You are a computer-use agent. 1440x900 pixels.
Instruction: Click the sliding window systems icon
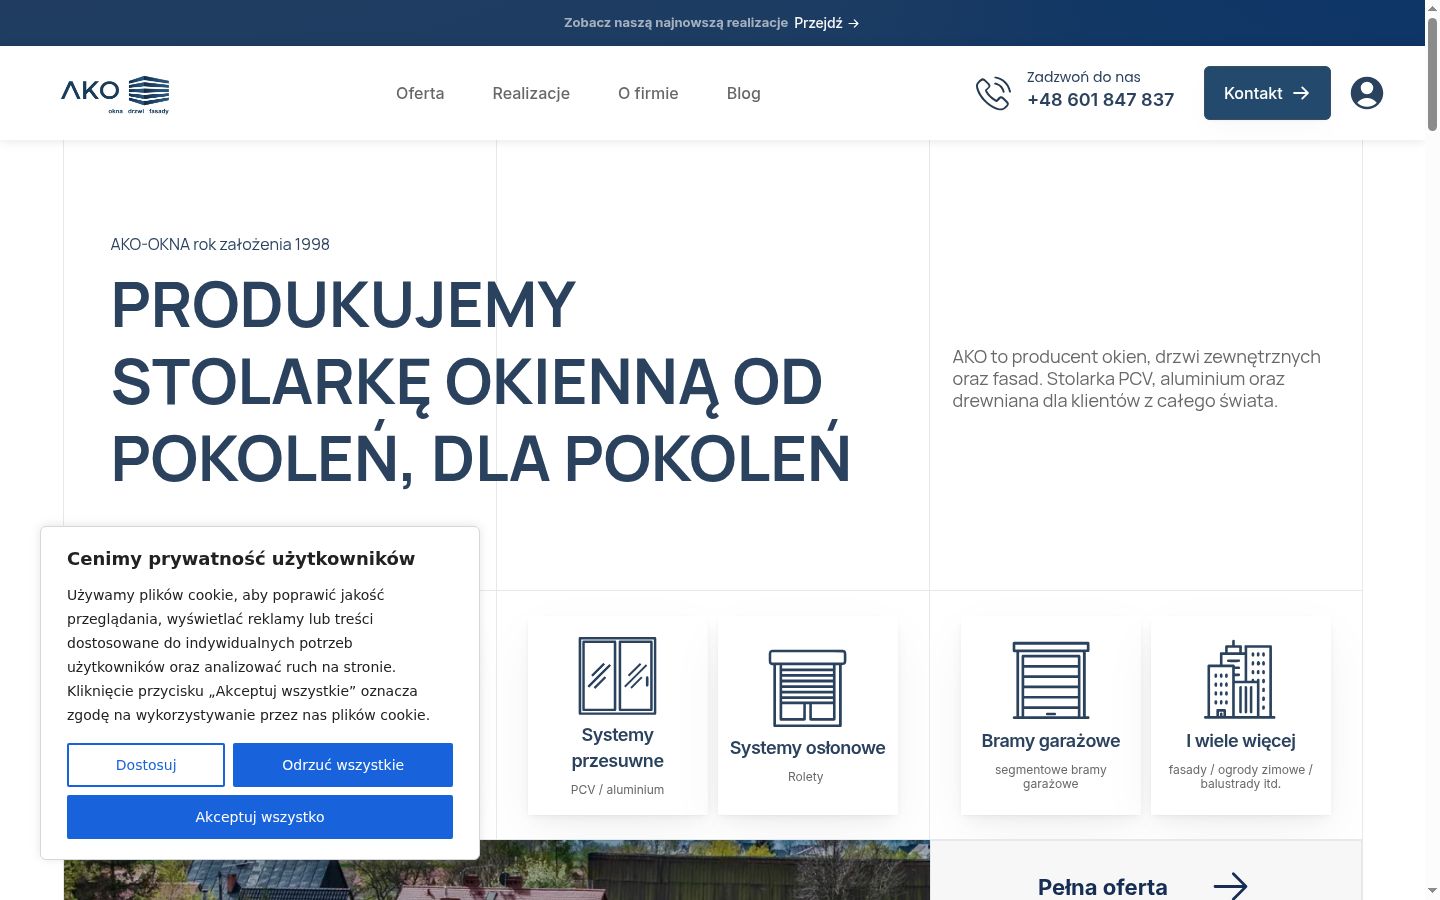[x=617, y=675]
